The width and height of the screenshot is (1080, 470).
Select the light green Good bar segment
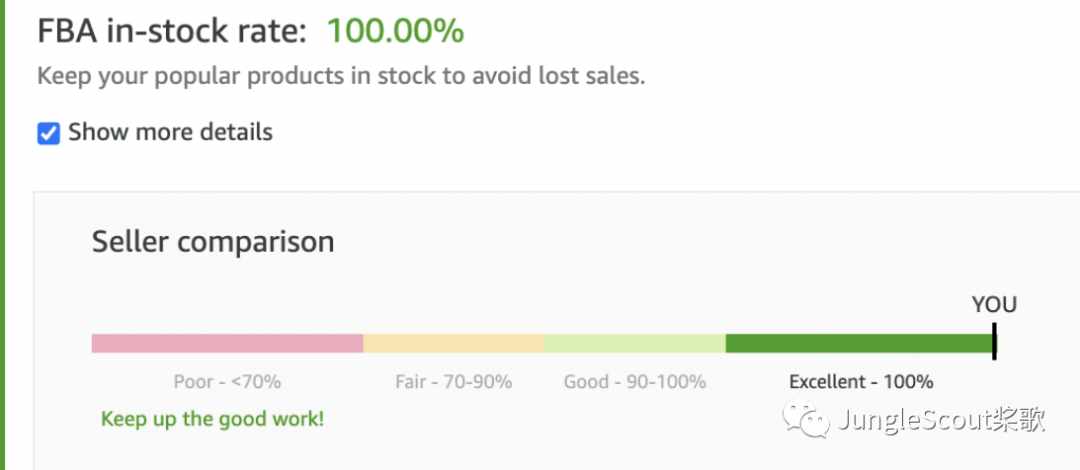pos(634,343)
